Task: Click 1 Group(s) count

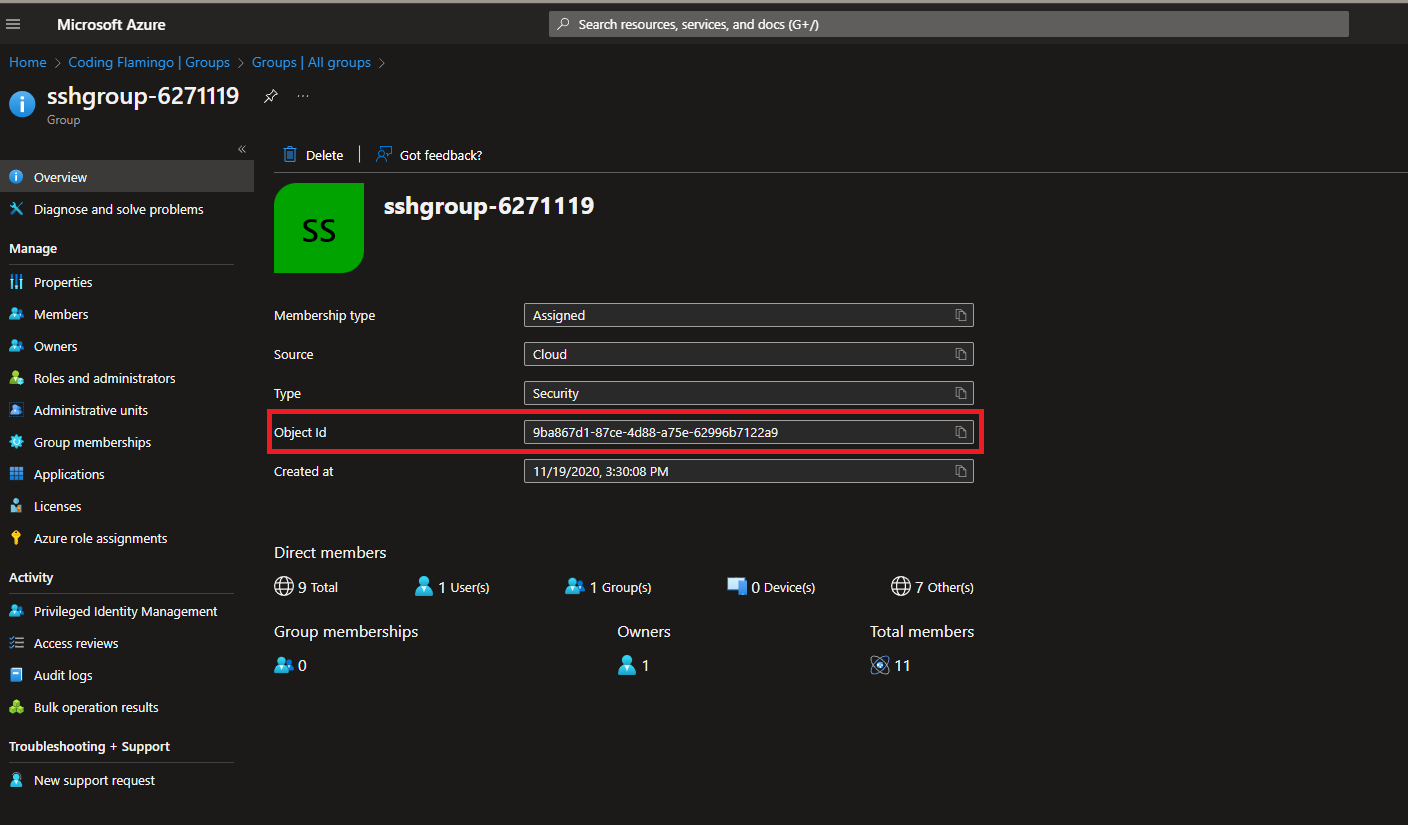Action: tap(608, 587)
